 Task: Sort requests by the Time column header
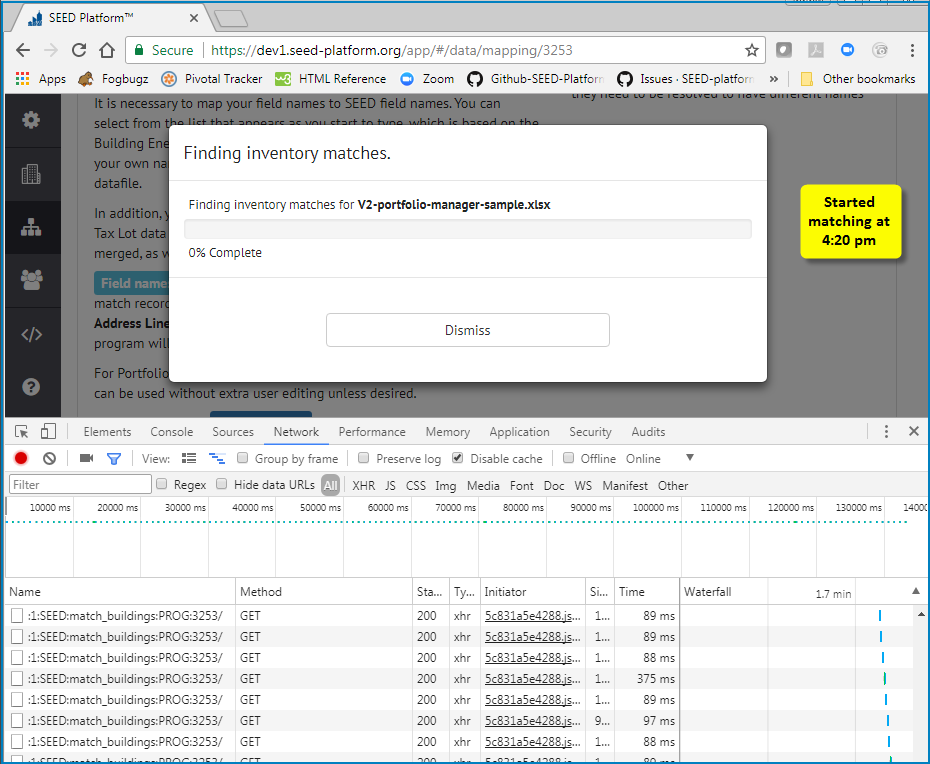pos(646,591)
